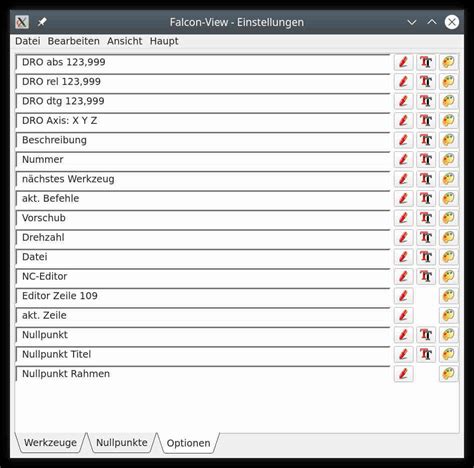
Task: Click the palette icon for akt. Zeile
Action: click(448, 315)
